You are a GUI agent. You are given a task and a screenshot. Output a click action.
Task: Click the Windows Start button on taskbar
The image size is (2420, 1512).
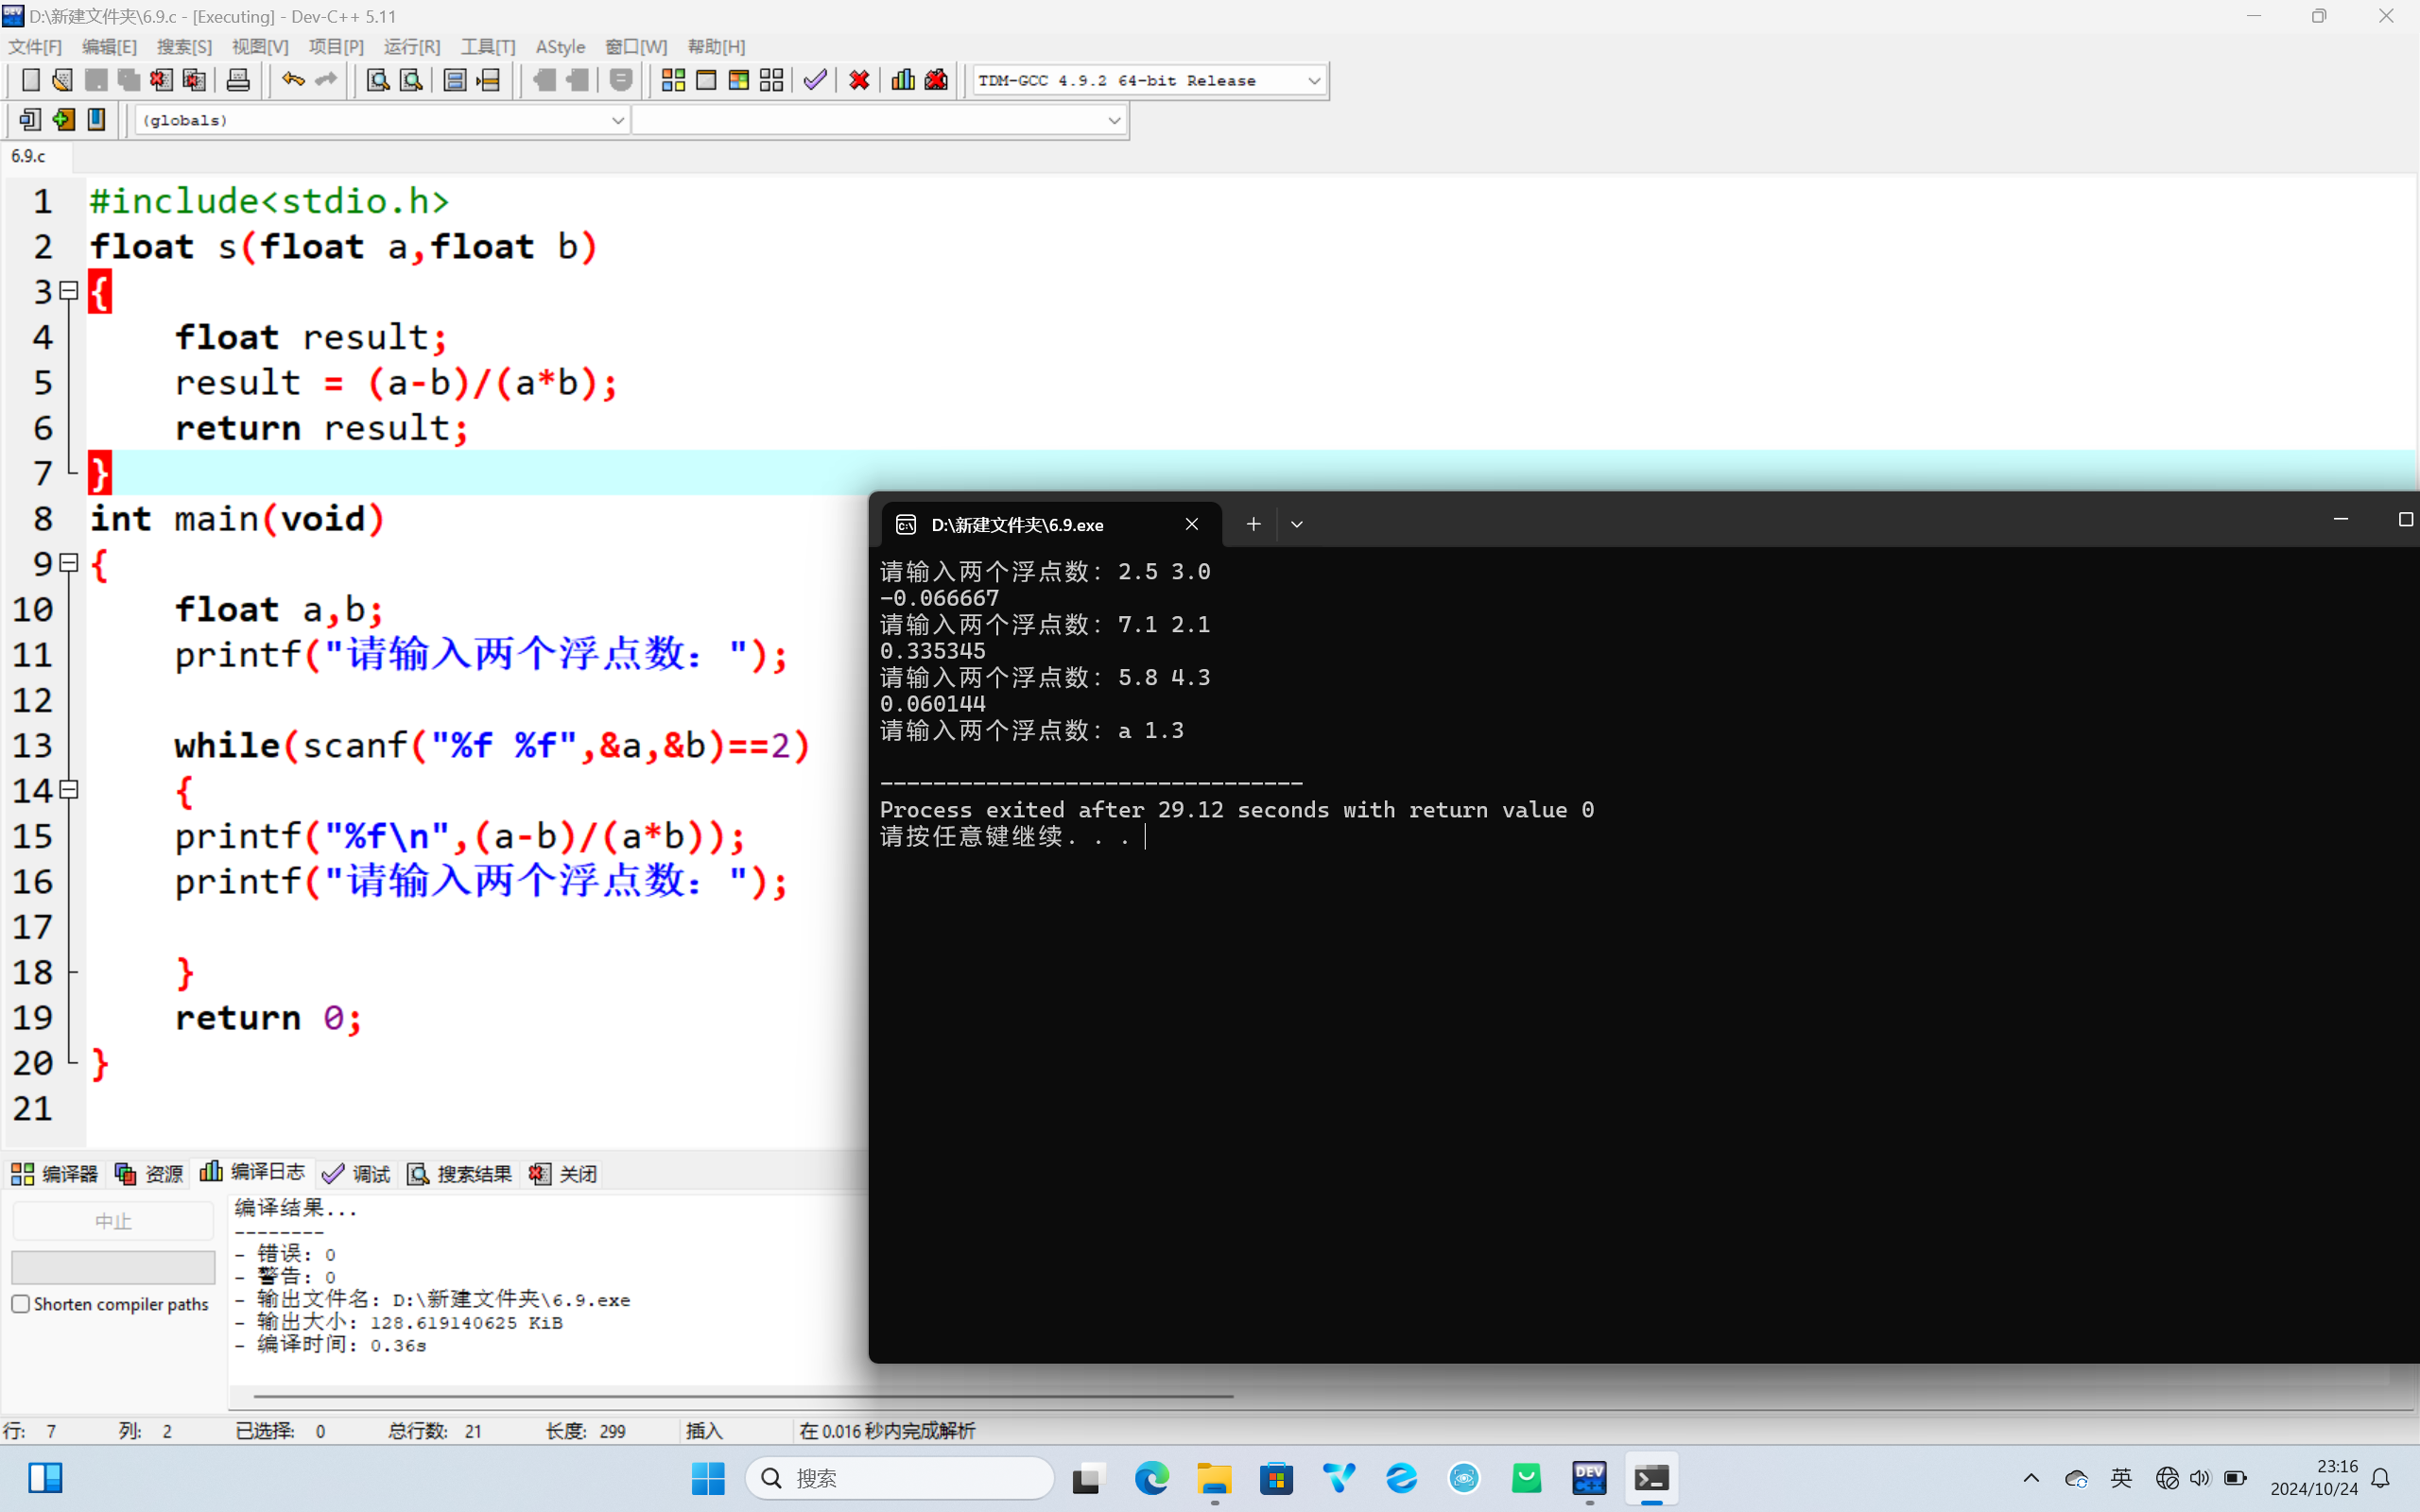pyautogui.click(x=708, y=1478)
